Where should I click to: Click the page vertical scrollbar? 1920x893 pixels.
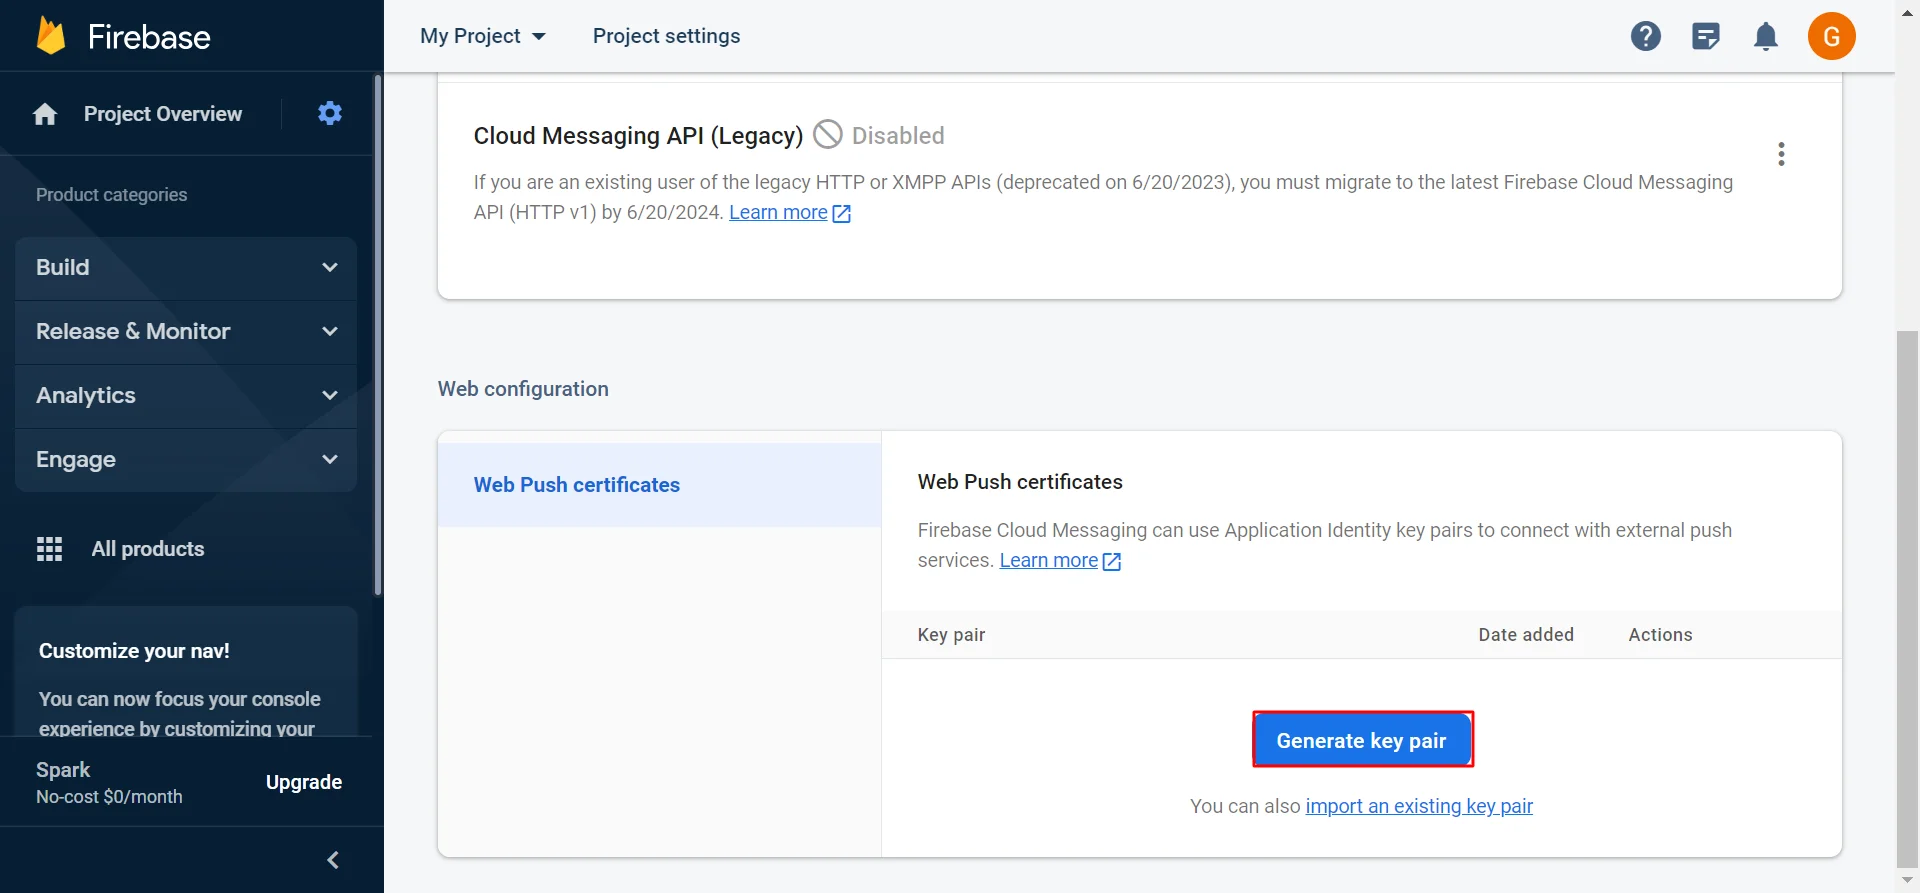pos(1908,598)
